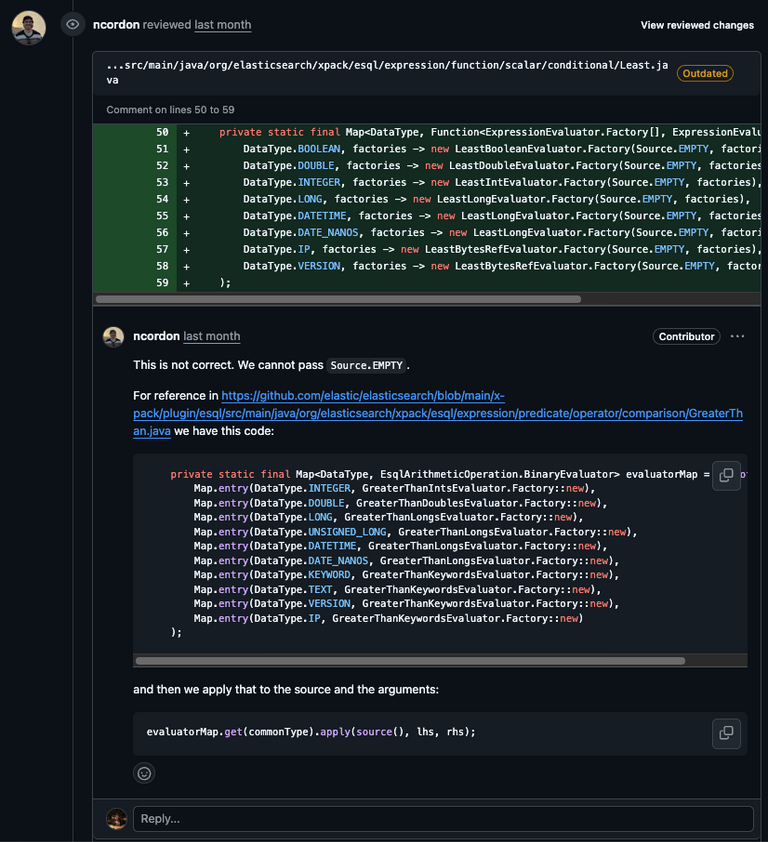Copy the evaluatorMap.get apply code snippet
Image resolution: width=768 pixels, height=842 pixels.
tap(726, 732)
